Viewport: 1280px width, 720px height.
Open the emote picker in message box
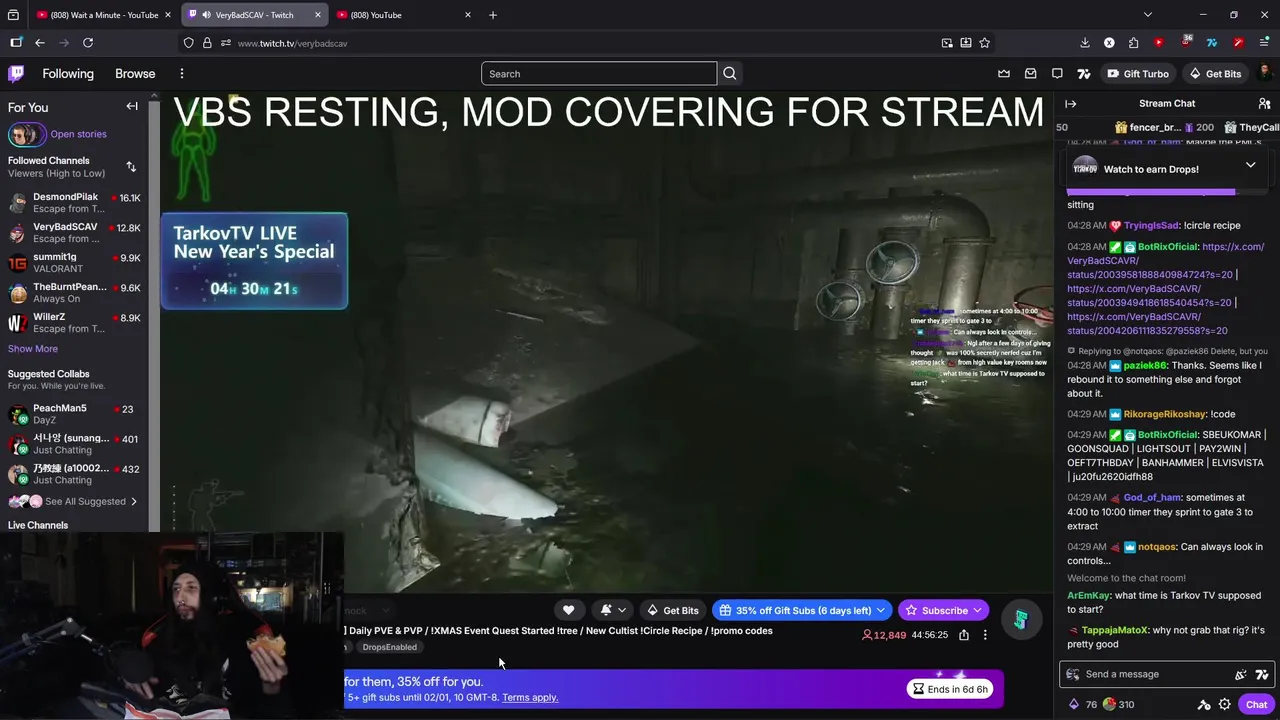click(1241, 674)
